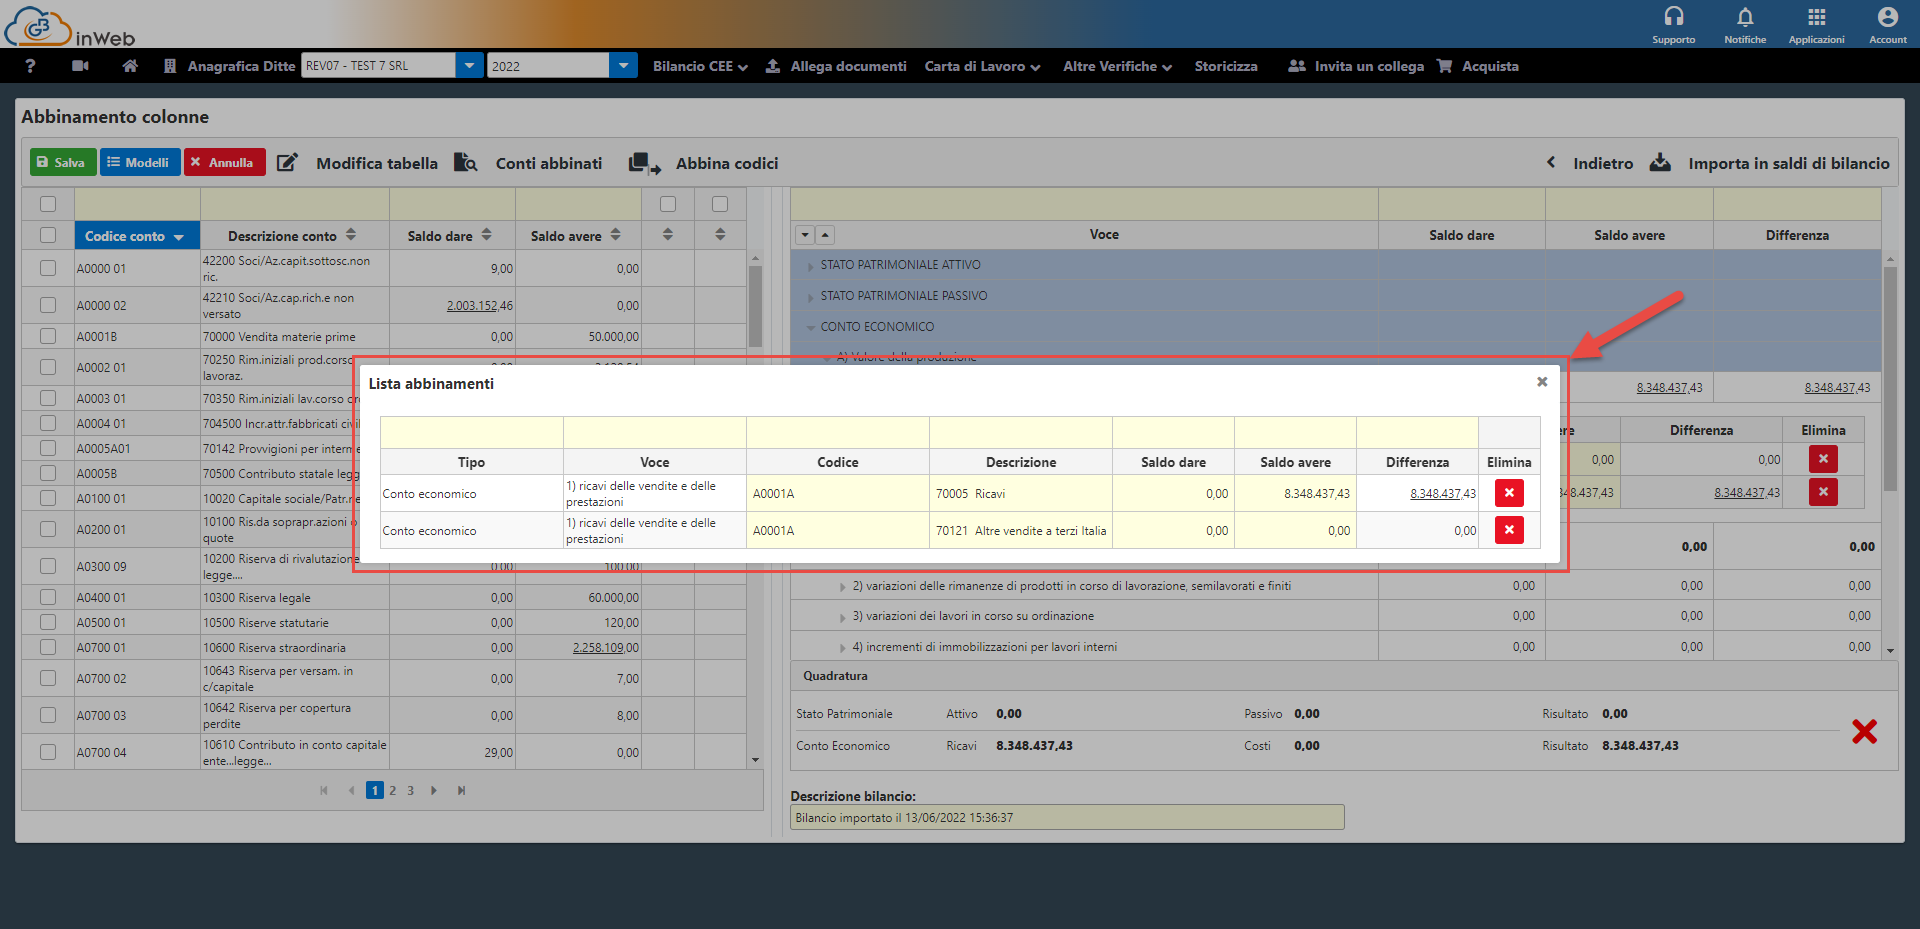1920x929 pixels.
Task: Click Descrizione bilancio input field
Action: (x=1067, y=817)
